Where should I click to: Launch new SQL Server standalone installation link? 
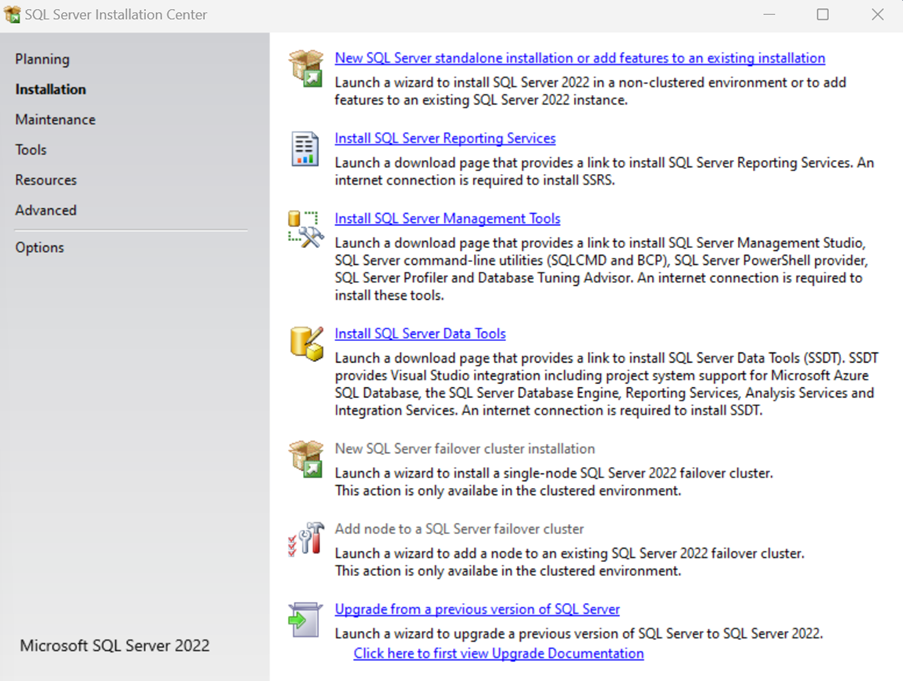(580, 58)
